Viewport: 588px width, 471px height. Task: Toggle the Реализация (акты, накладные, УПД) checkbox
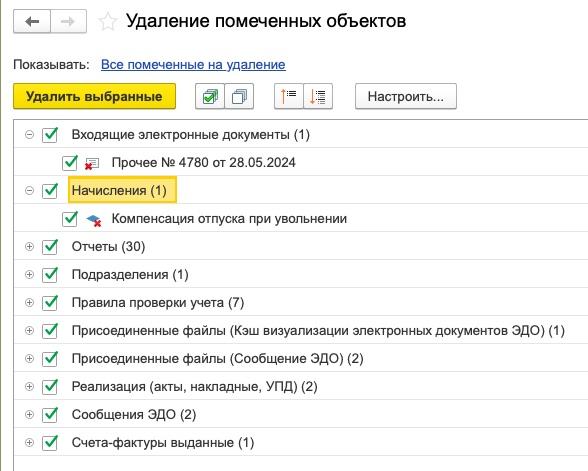50,387
